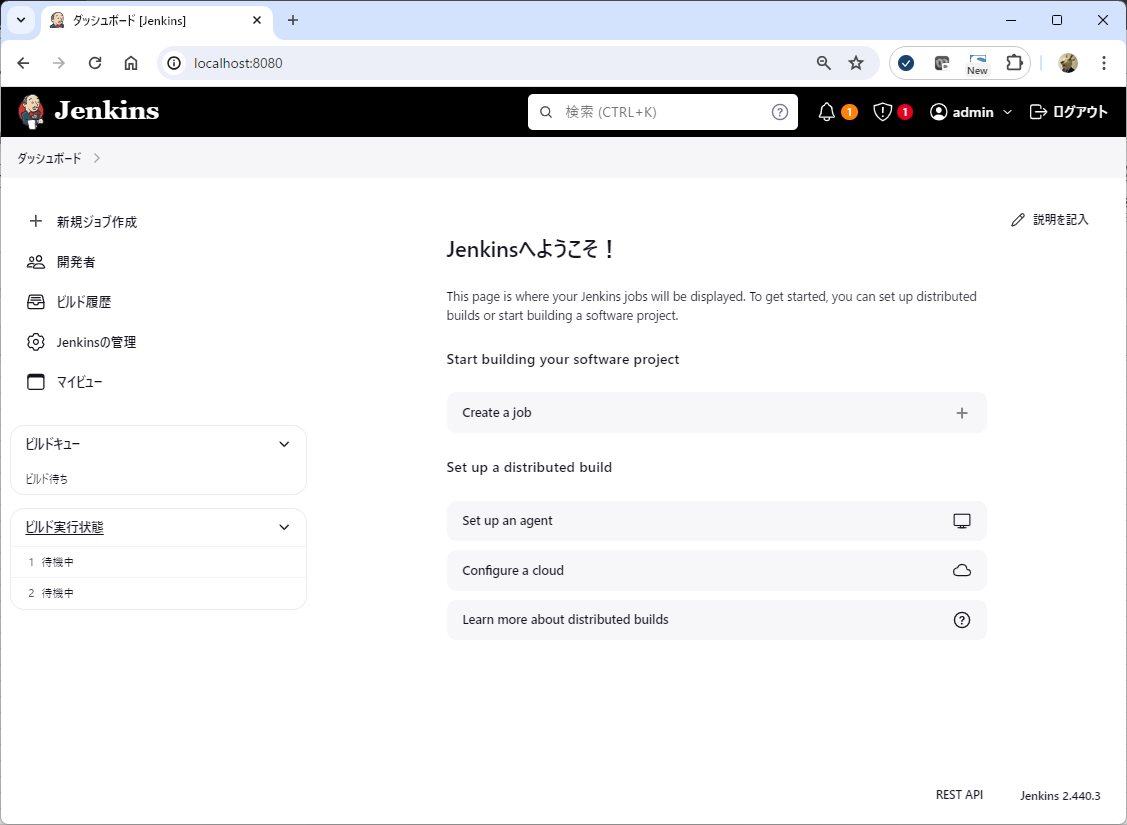The image size is (1127, 825).
Task: Click the red security alert count badge
Action: [x=905, y=112]
